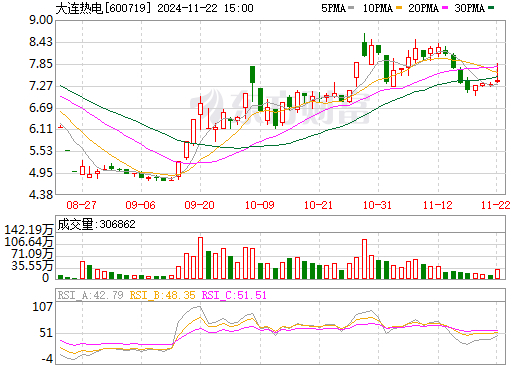Click the RSI_A:42.79 indicator label
Image resolution: width=520 pixels, height=365 pixels.
(91, 295)
